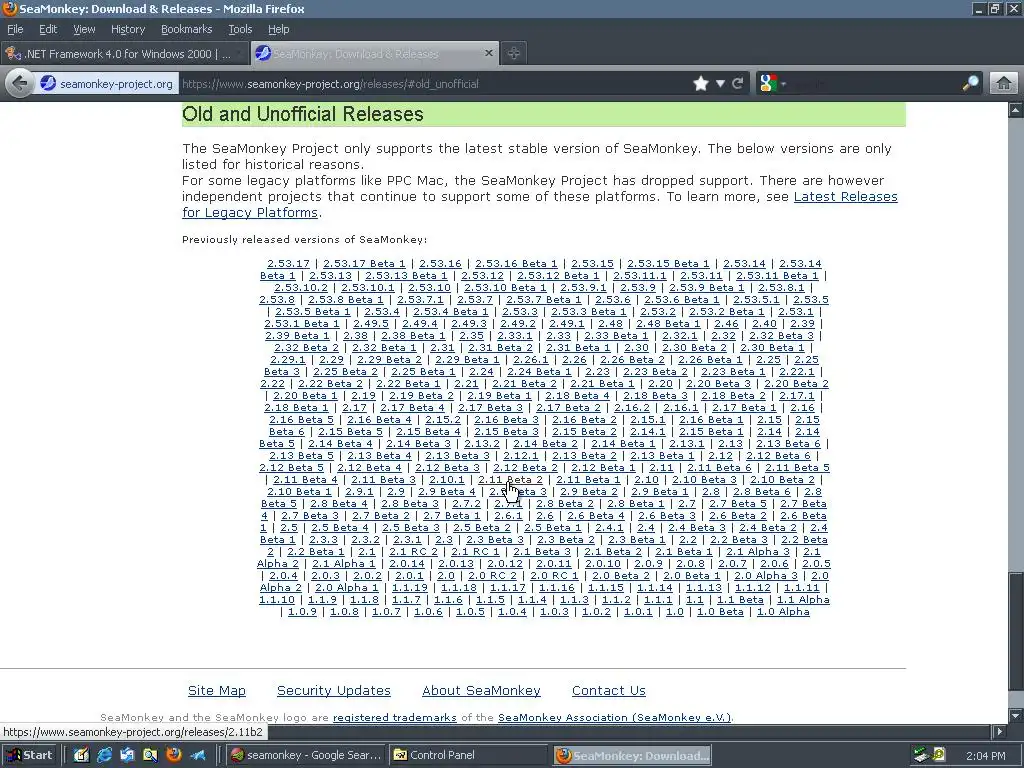Screen dimensions: 1024x768
Task: Click the horizontal scrollbar right arrow
Action: [999, 731]
